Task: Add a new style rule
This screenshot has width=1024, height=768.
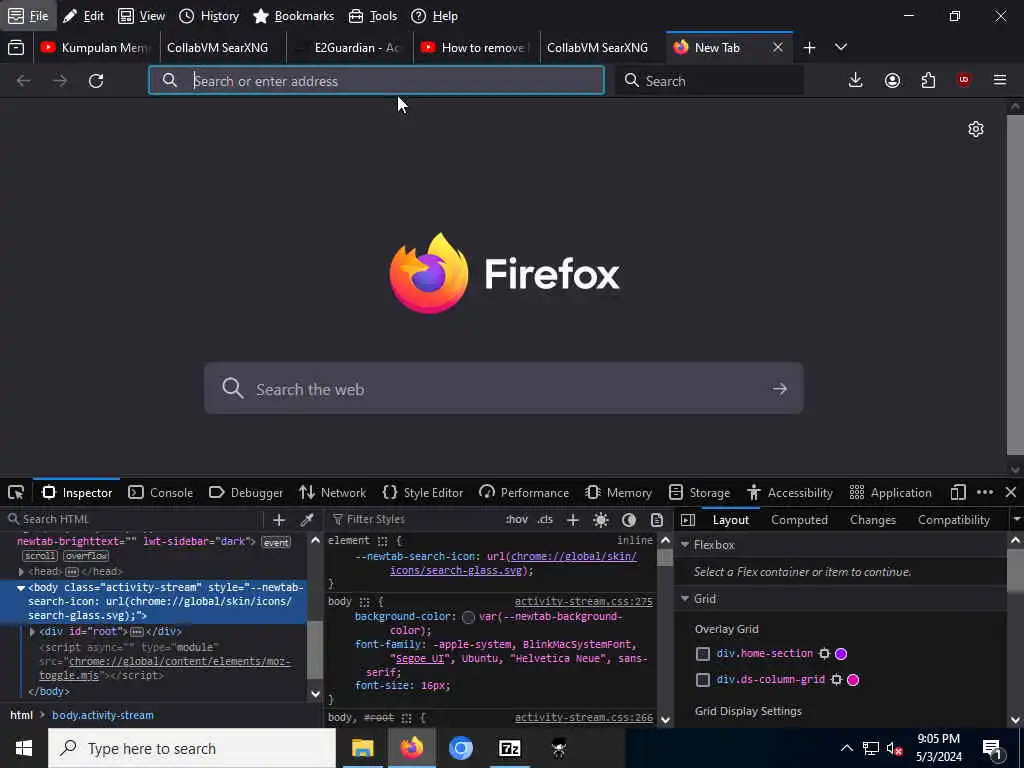Action: click(573, 520)
